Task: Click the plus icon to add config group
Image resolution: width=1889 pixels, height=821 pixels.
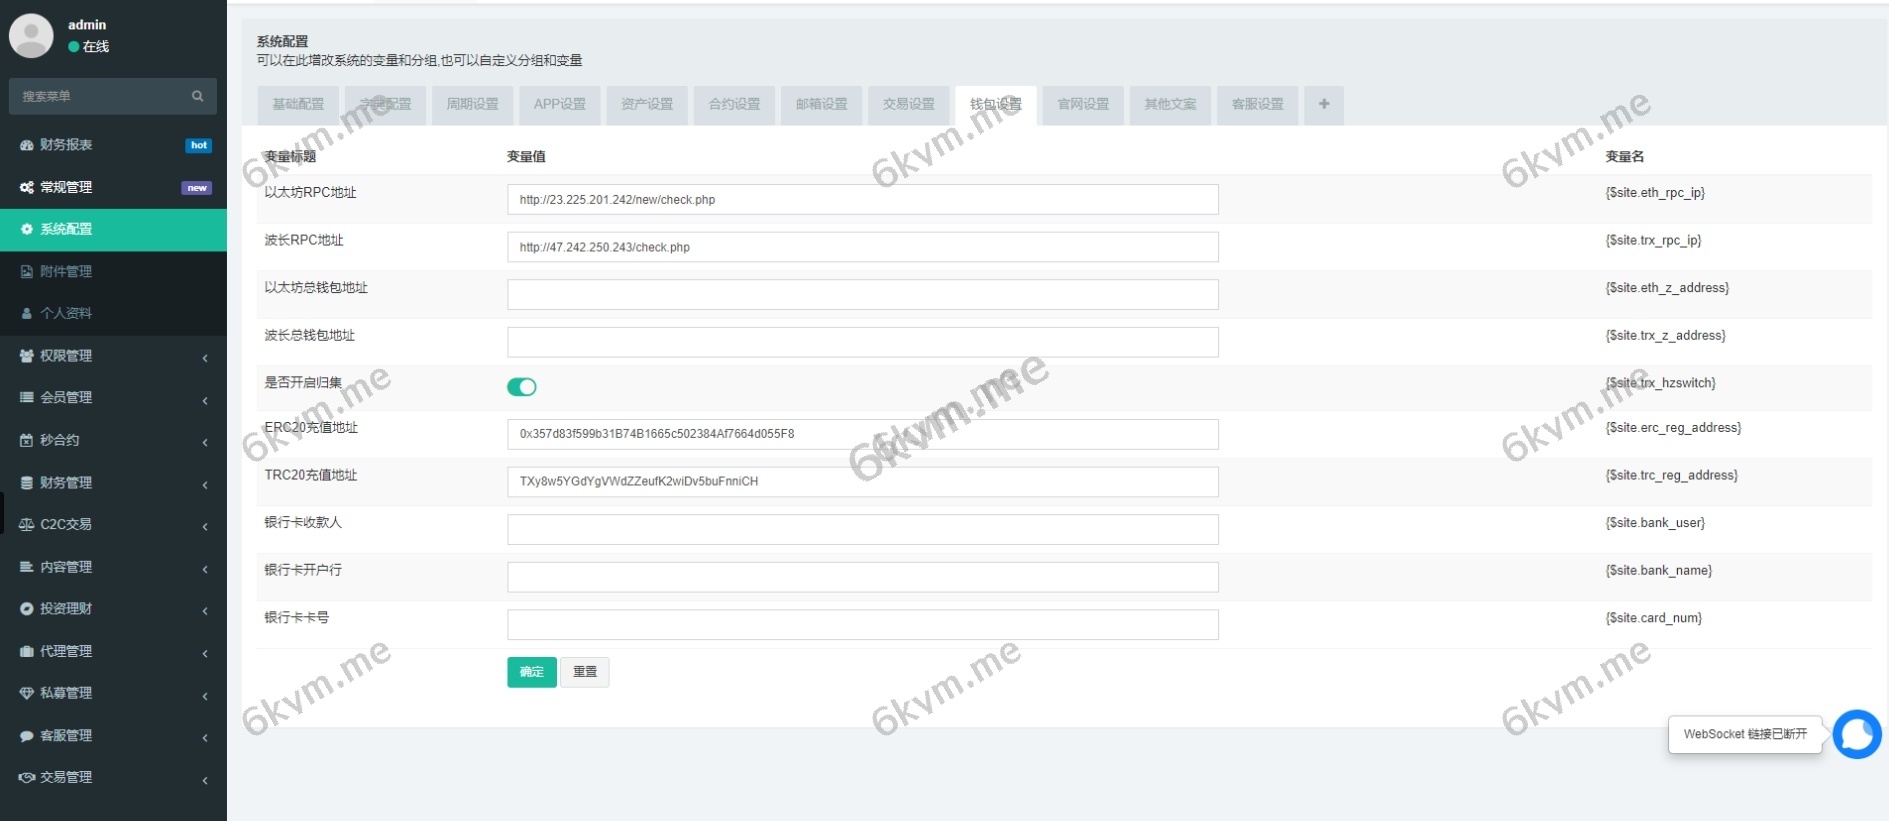Action: click(x=1324, y=104)
